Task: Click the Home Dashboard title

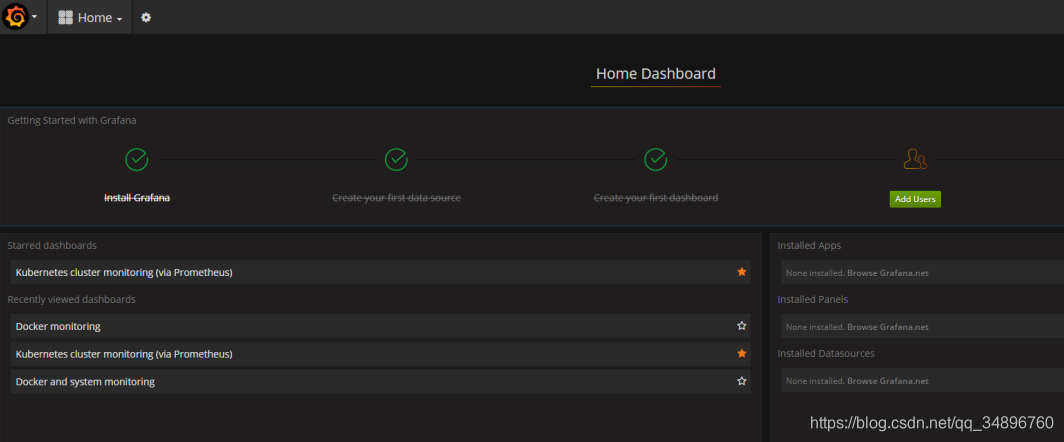Action: [x=656, y=73]
